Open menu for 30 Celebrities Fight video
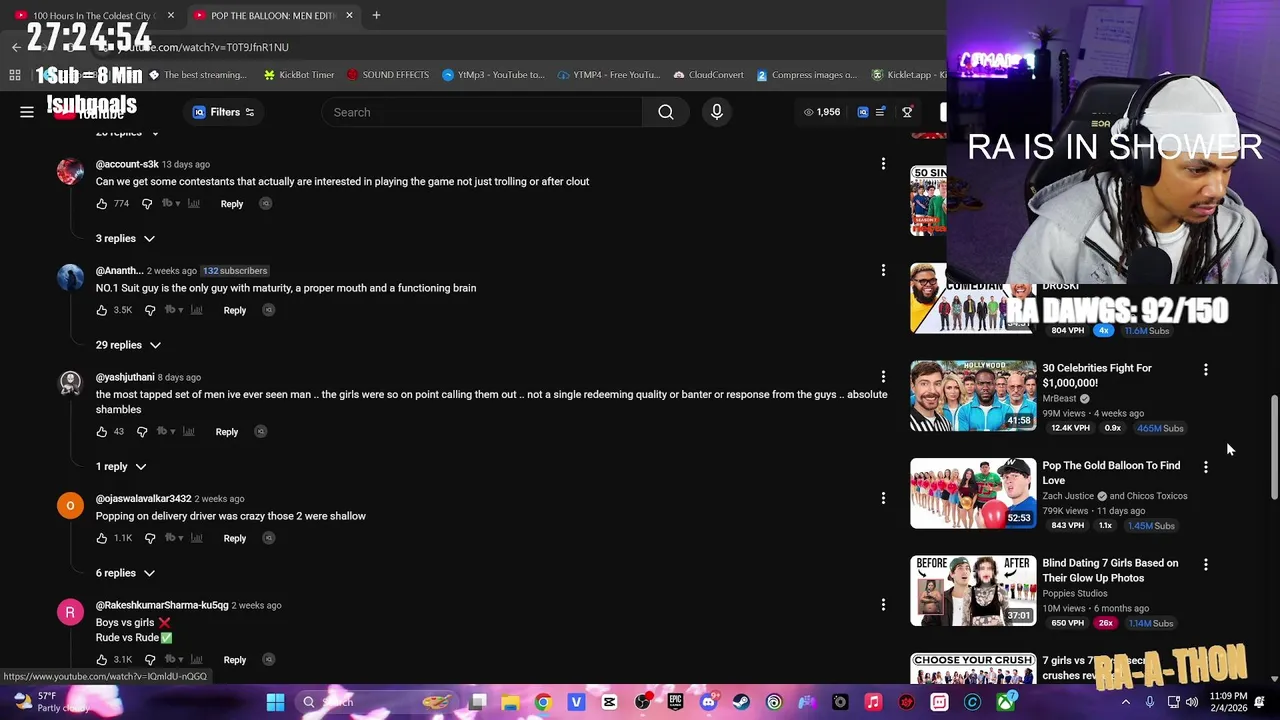This screenshot has height=720, width=1280. pos(1205,370)
